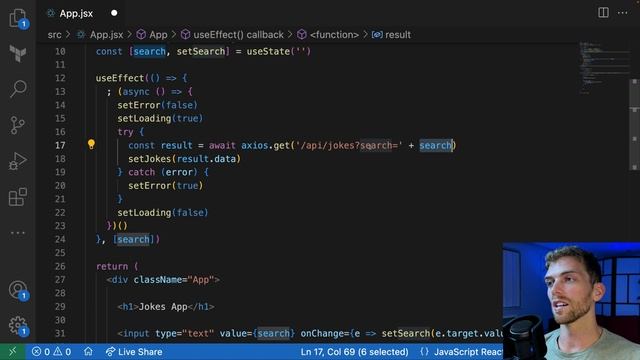Open src breadcrumb segment
Image resolution: width=640 pixels, height=360 pixels.
(x=54, y=35)
